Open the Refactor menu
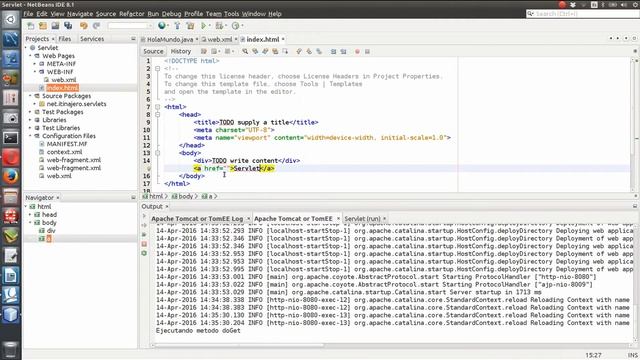 tap(132, 13)
